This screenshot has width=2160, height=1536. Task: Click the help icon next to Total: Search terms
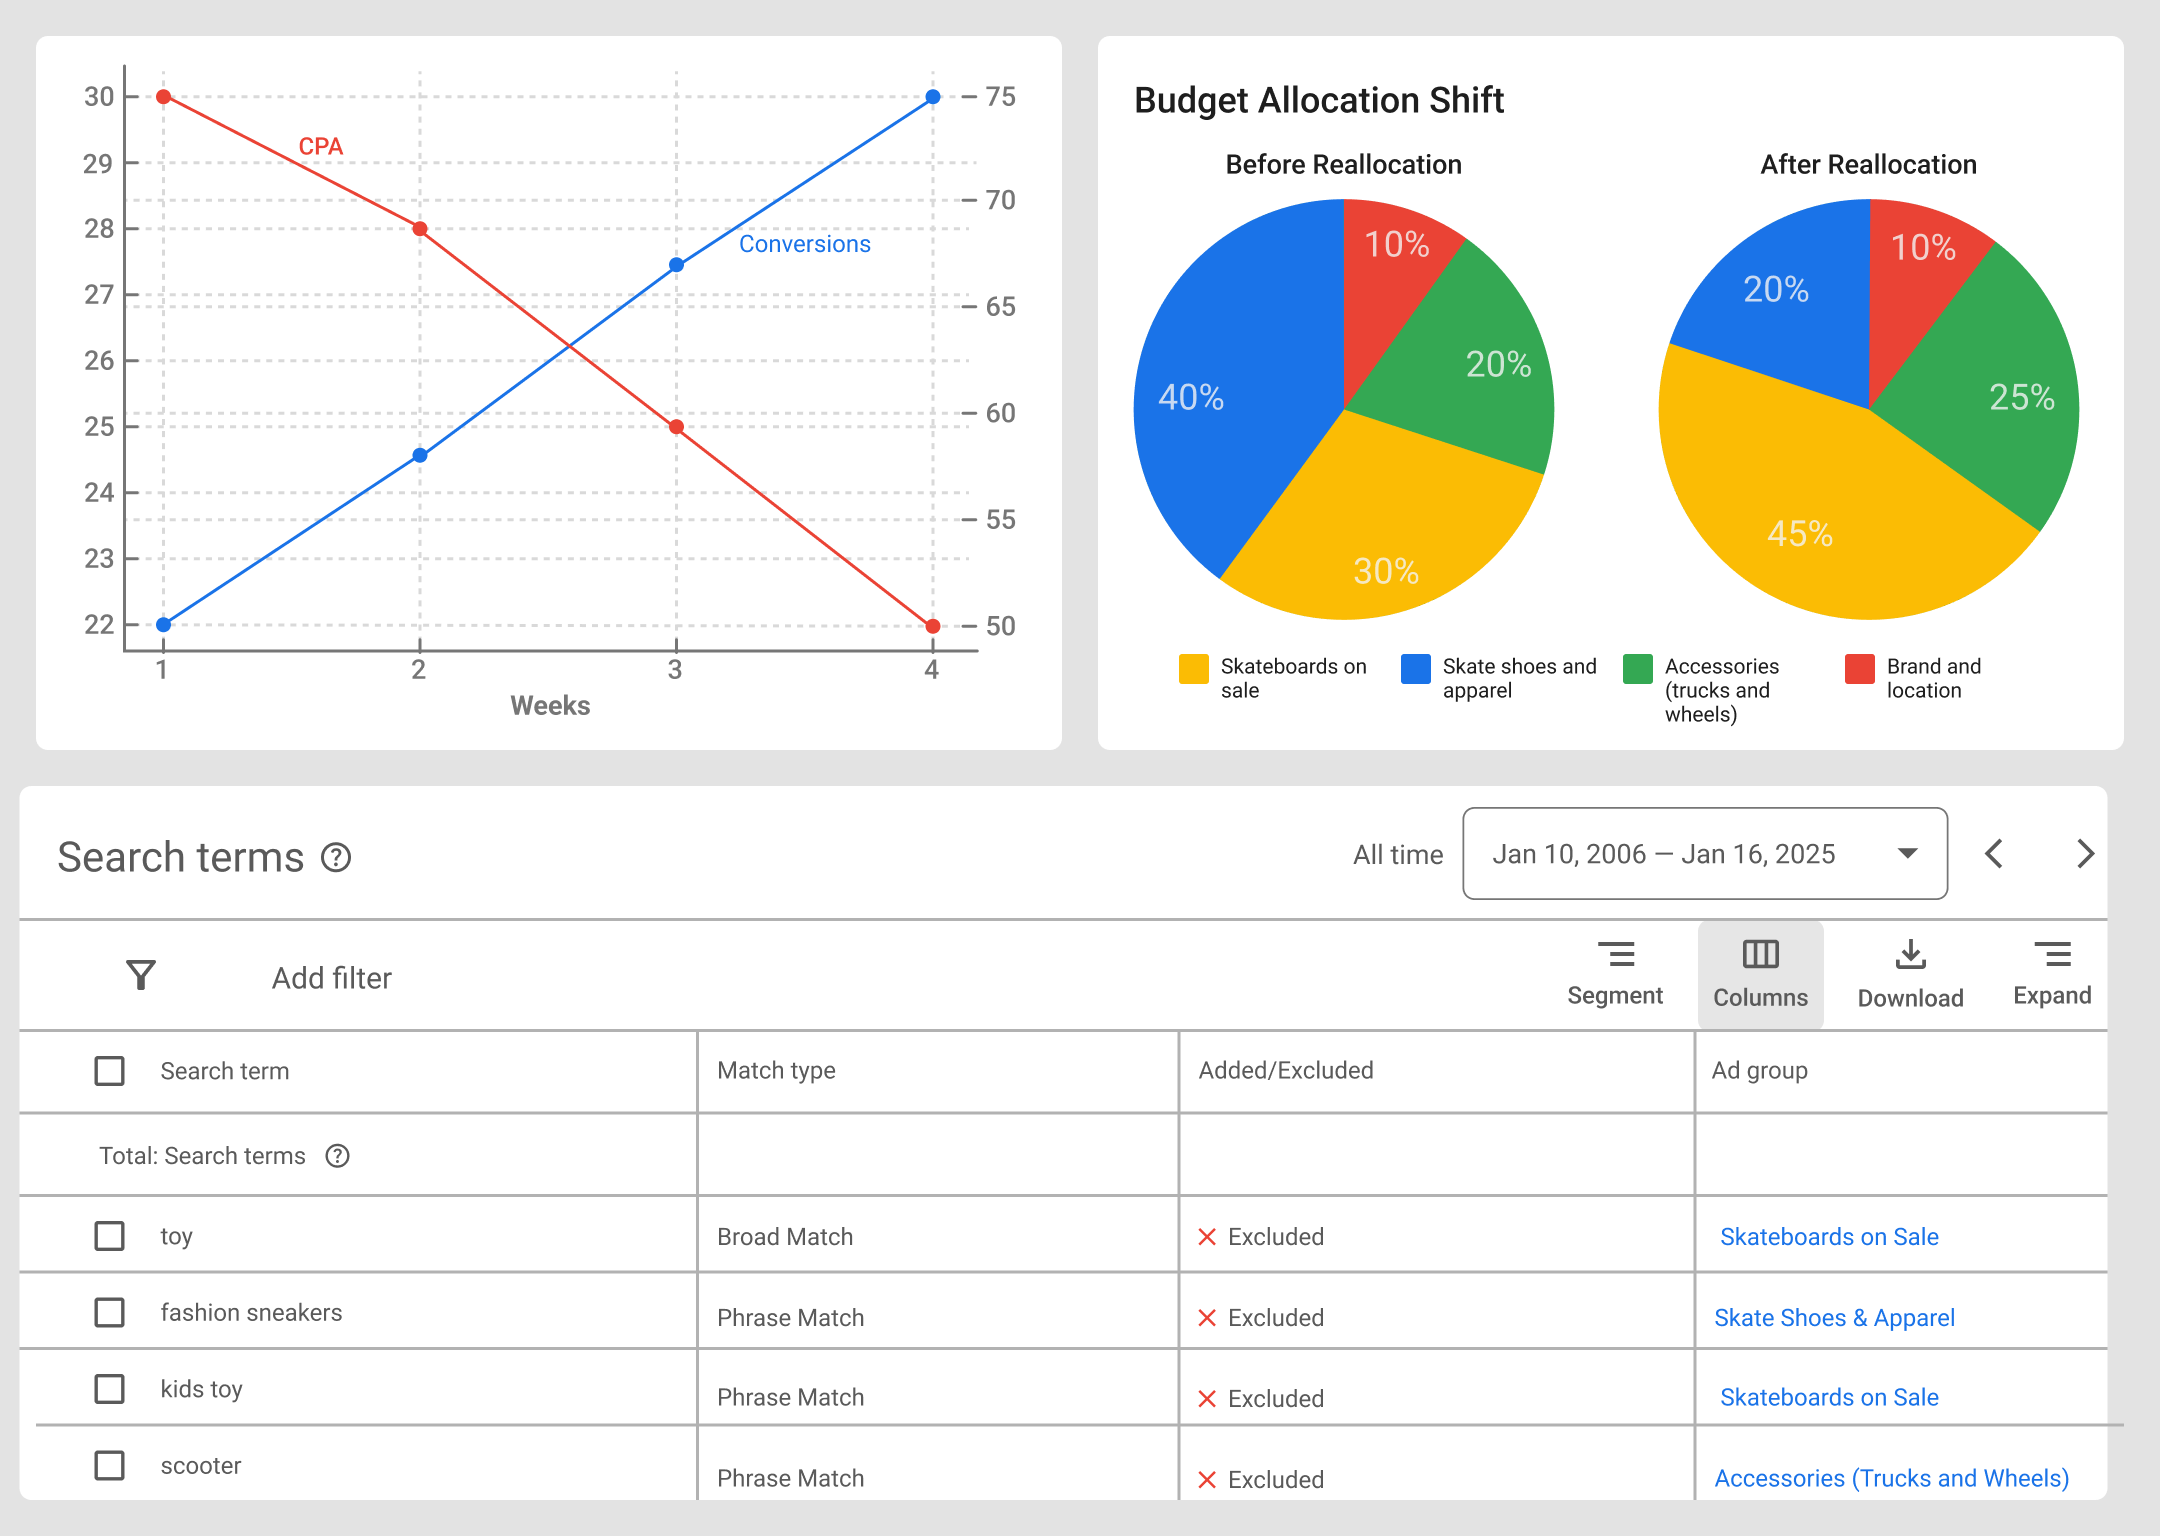339,1156
